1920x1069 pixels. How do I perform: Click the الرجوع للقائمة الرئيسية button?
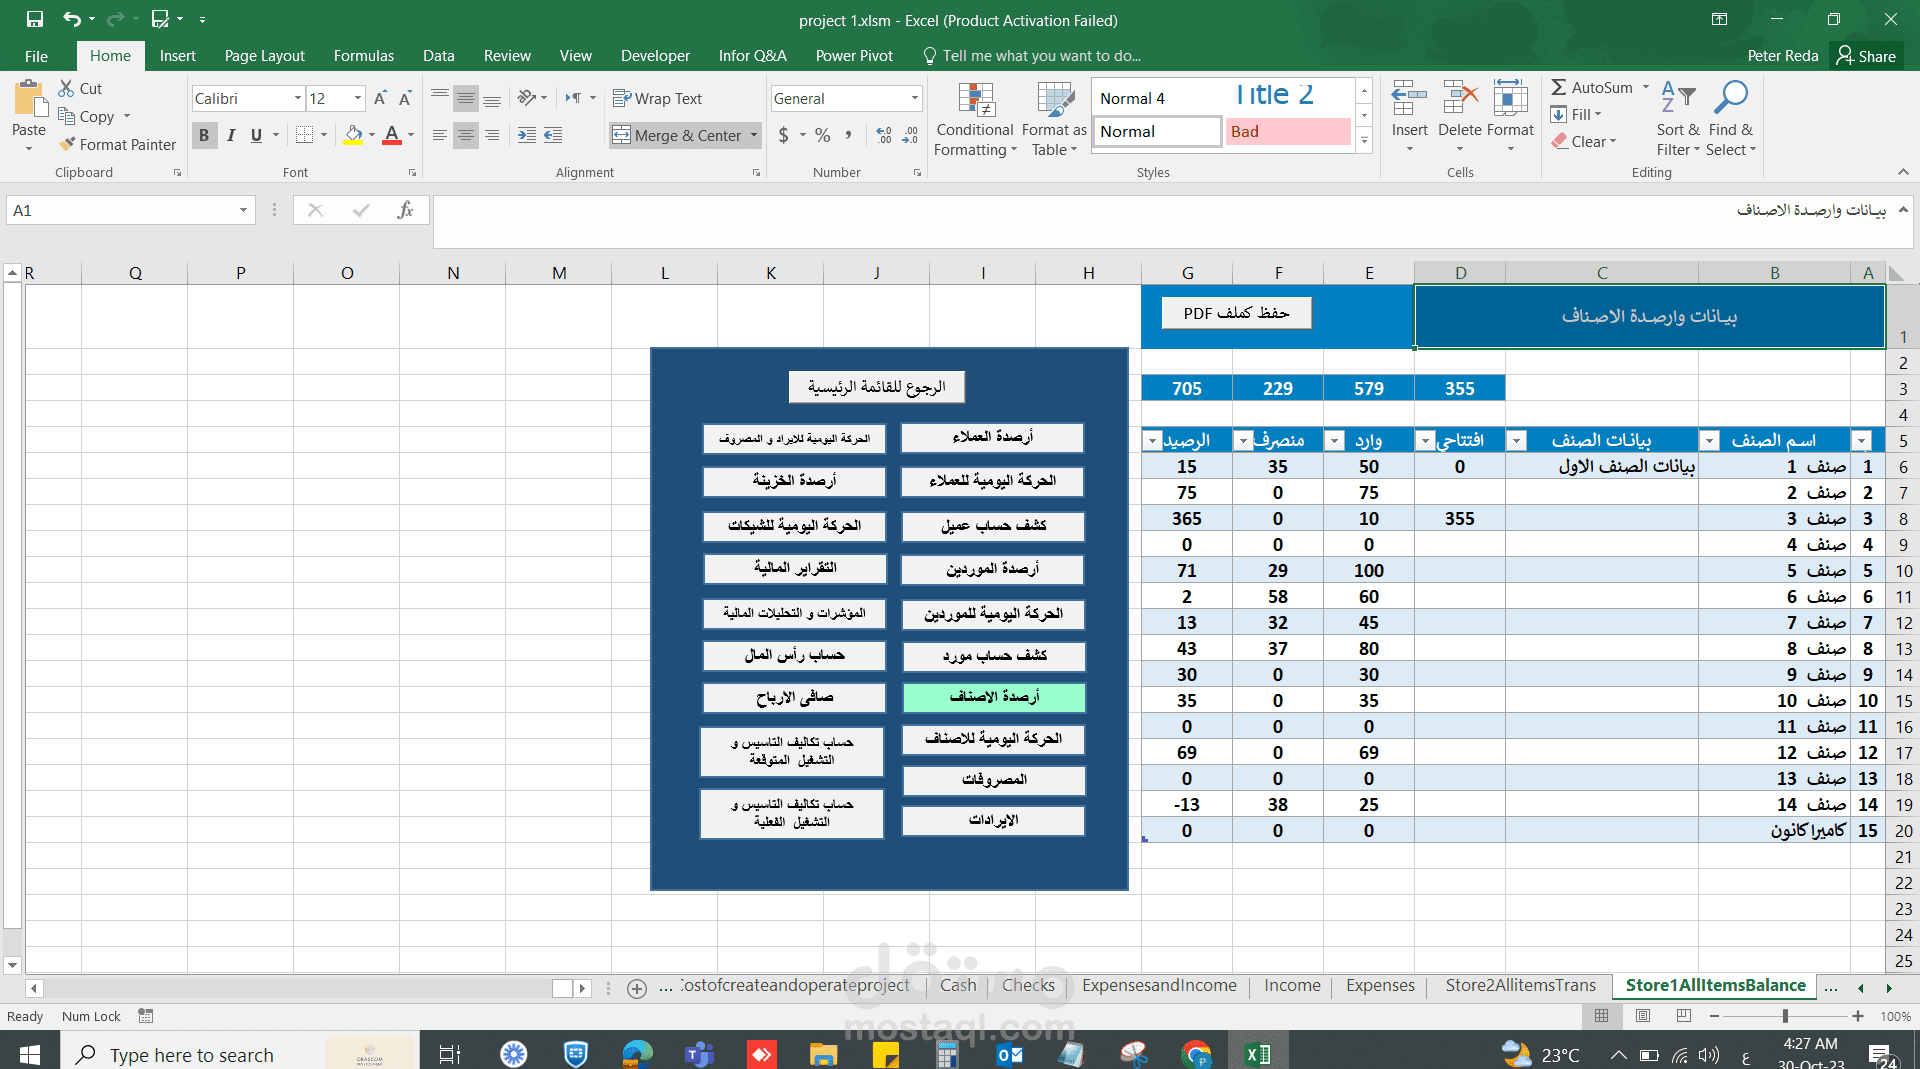[x=876, y=387]
